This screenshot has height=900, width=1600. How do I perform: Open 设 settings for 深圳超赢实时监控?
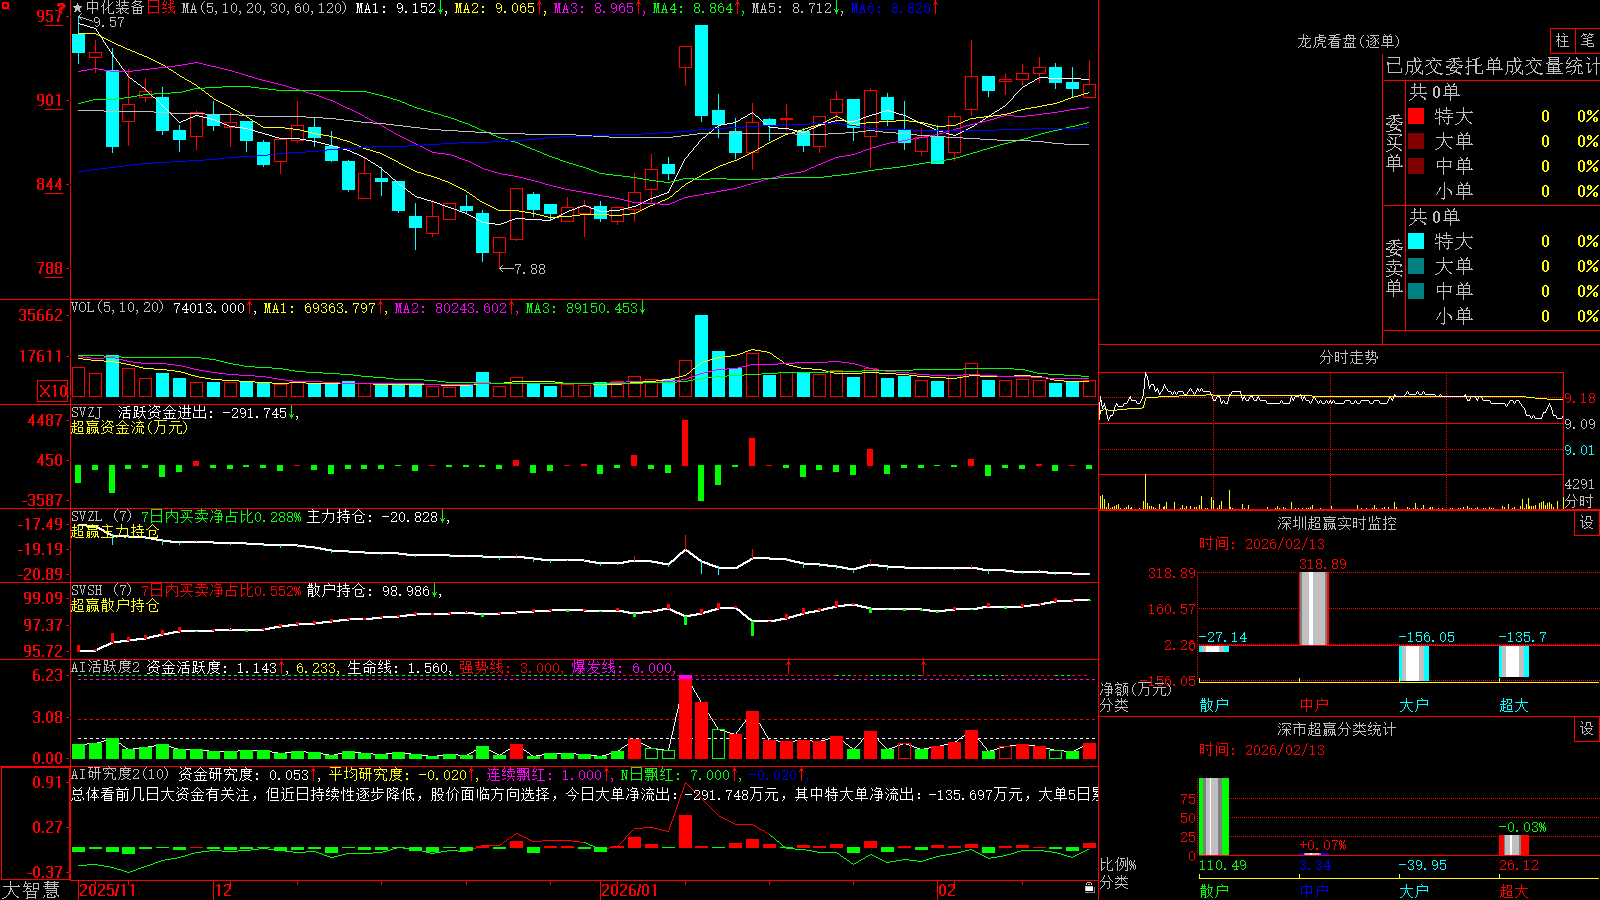tap(1587, 523)
